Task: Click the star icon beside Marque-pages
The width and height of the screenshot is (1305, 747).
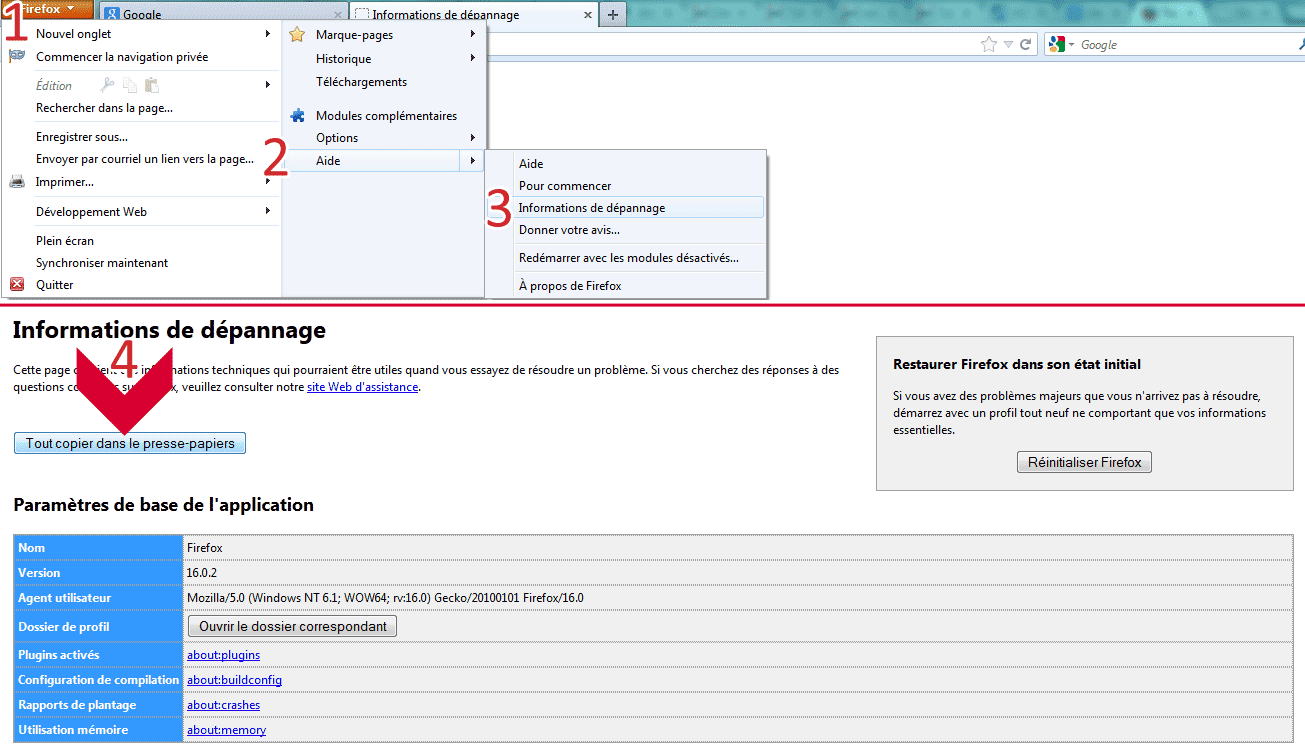Action: click(x=297, y=35)
